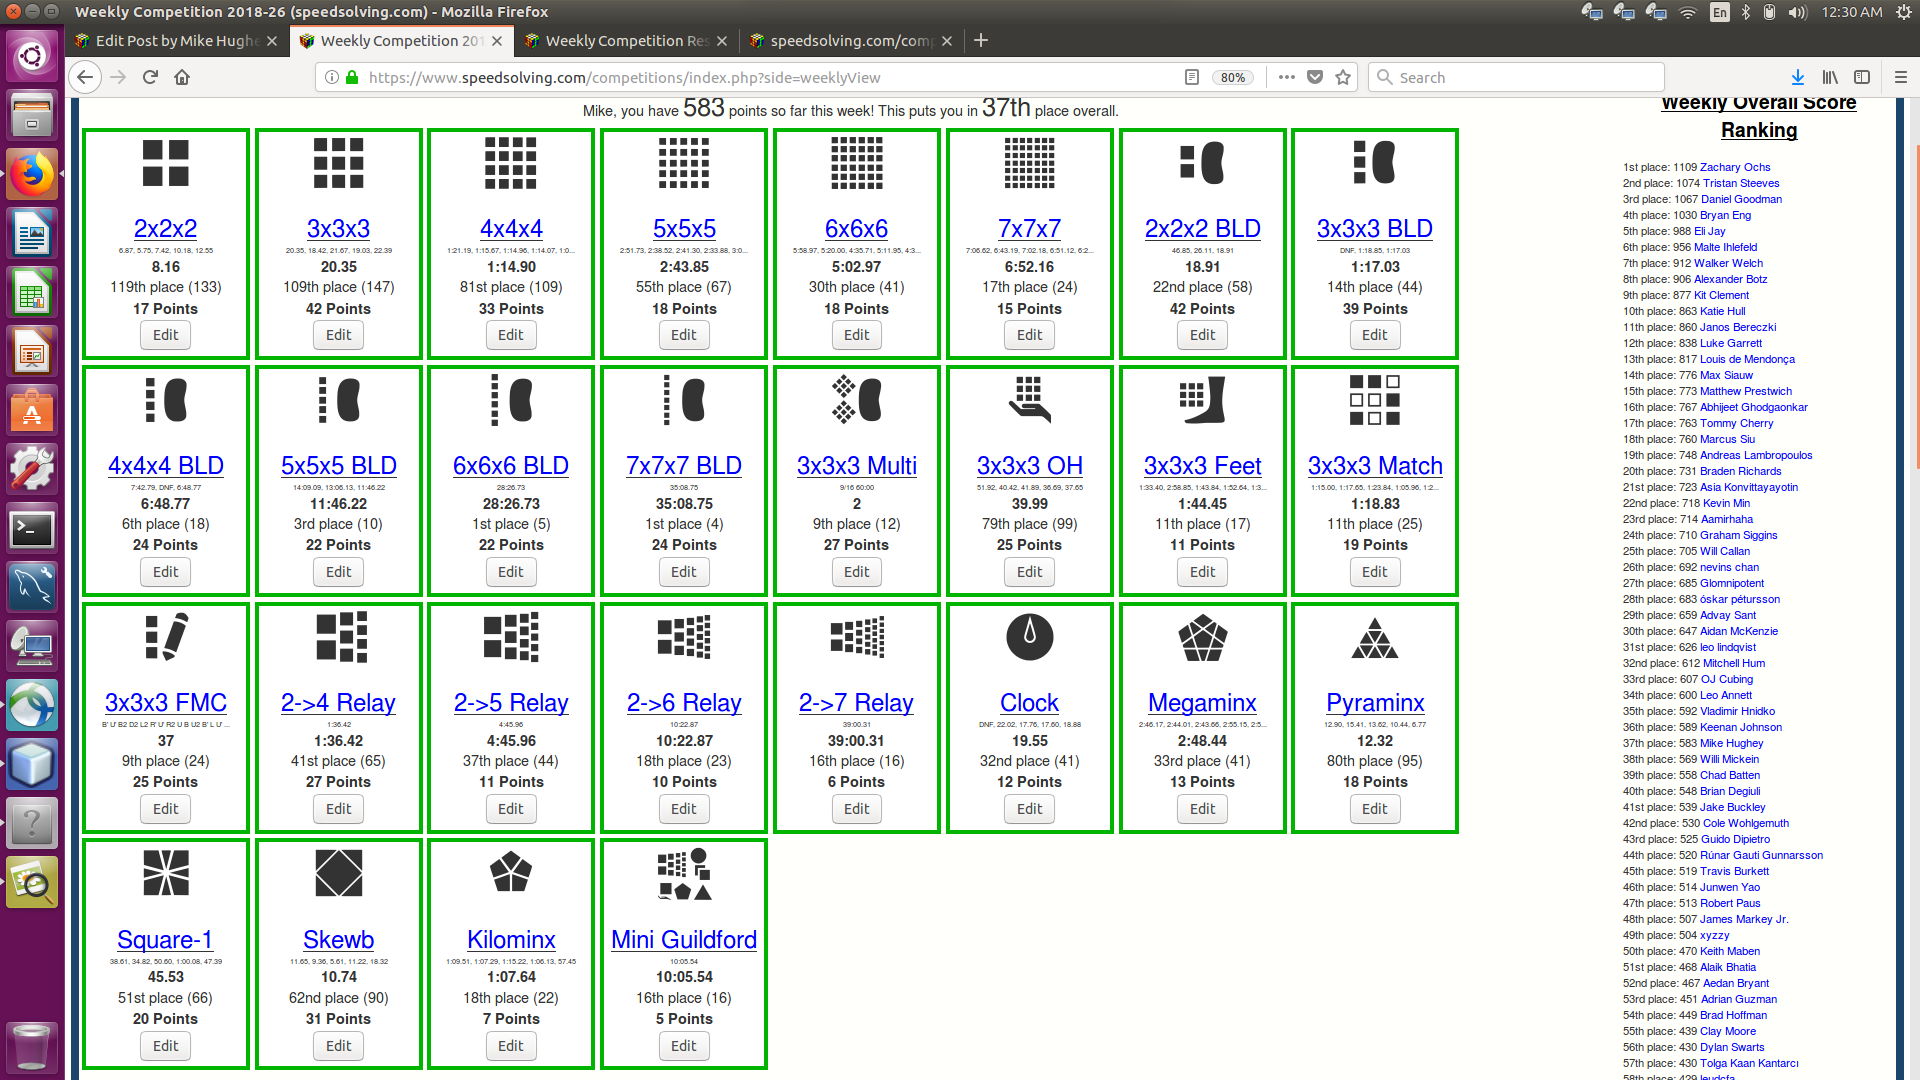Switch to speedsolving.com/comp tab
Image resolution: width=1920 pixels, height=1080 pixels.
[x=851, y=40]
